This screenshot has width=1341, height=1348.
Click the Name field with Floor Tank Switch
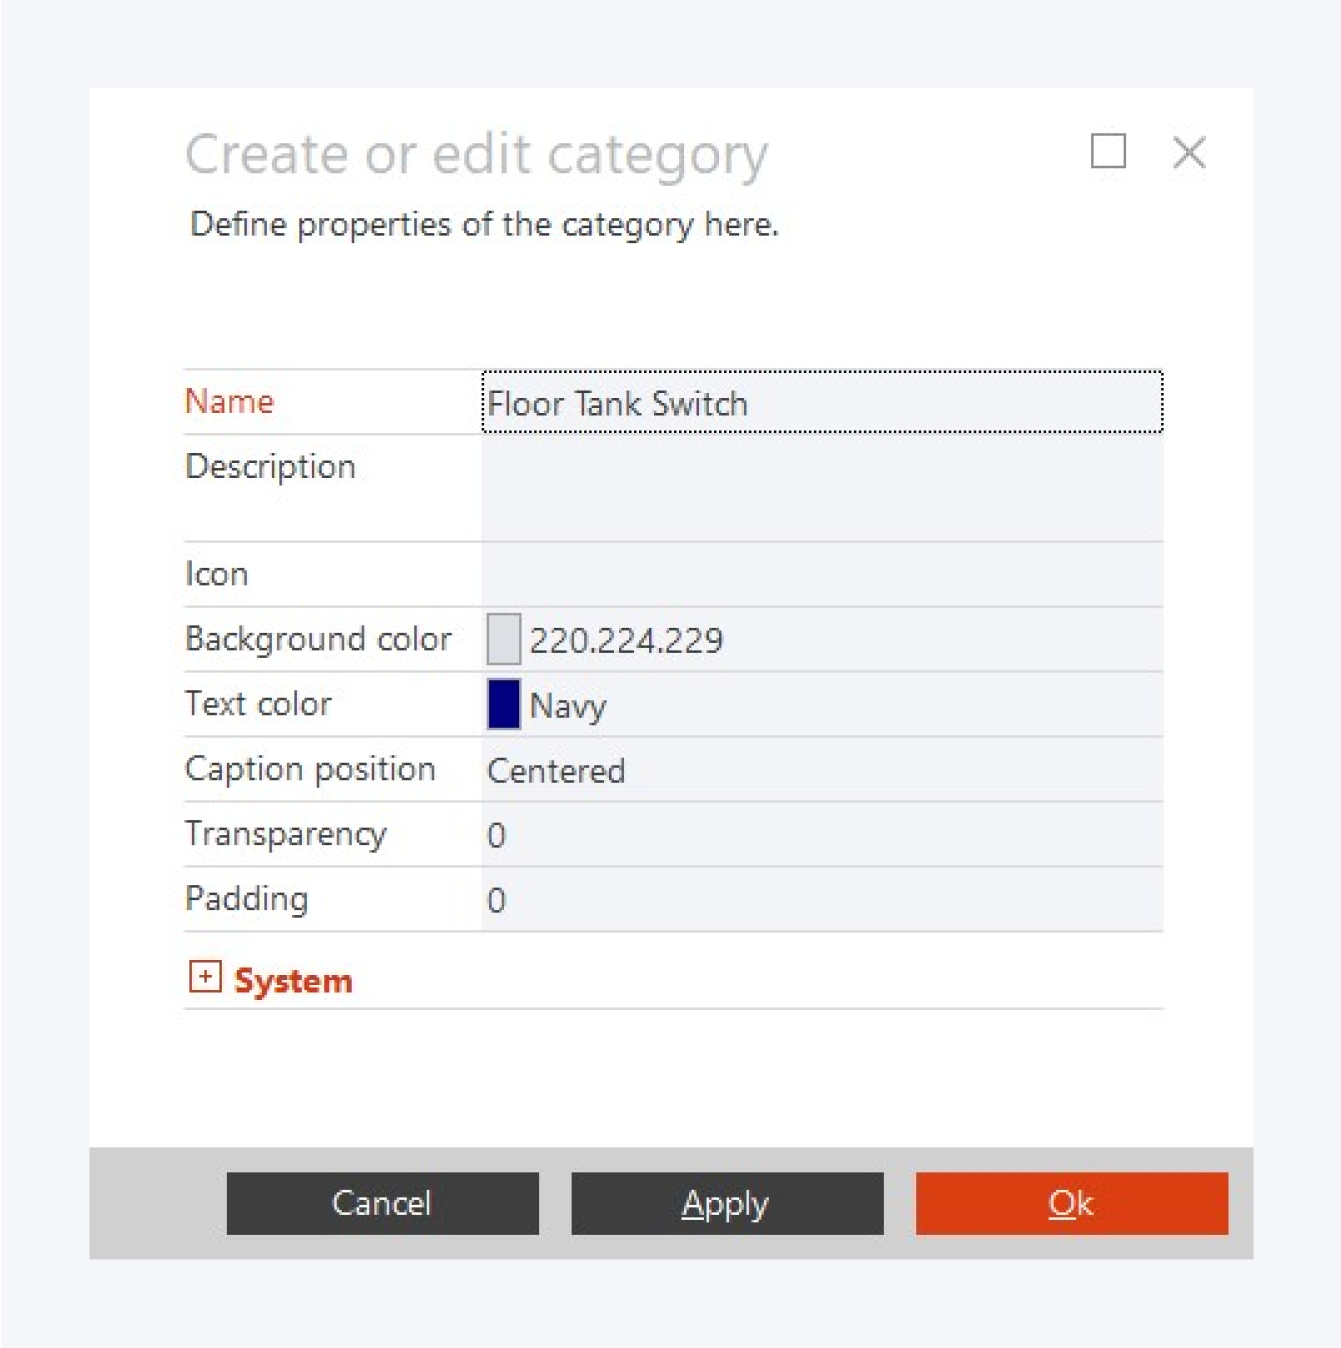pyautogui.click(x=820, y=403)
